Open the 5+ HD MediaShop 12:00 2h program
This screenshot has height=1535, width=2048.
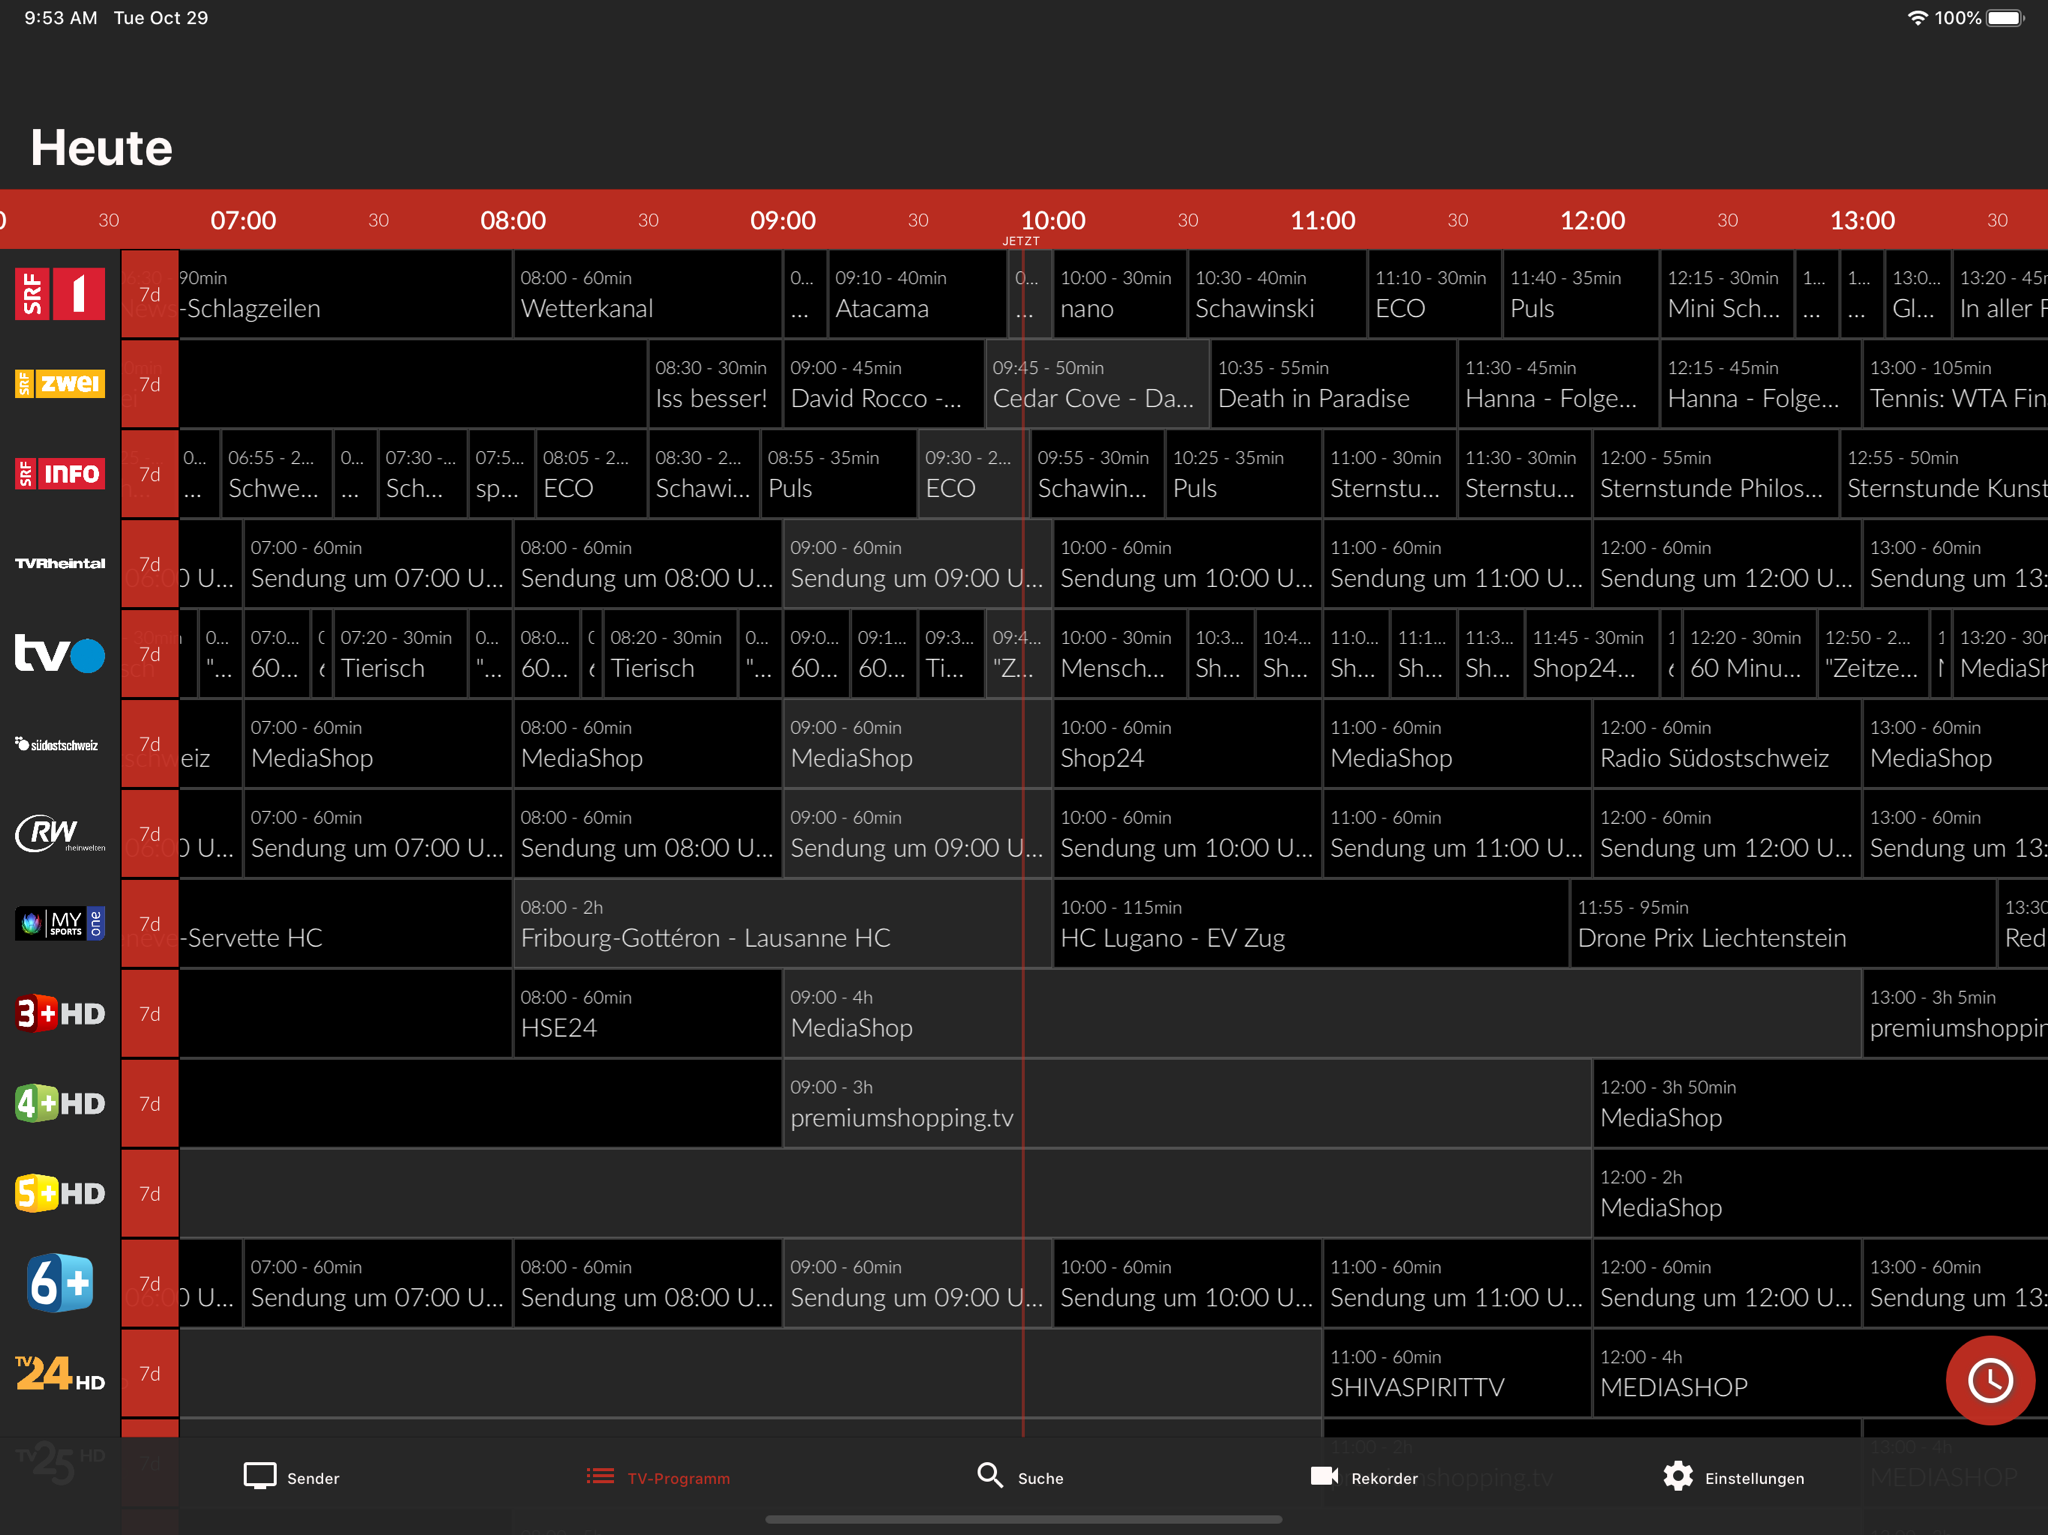pyautogui.click(x=1820, y=1194)
